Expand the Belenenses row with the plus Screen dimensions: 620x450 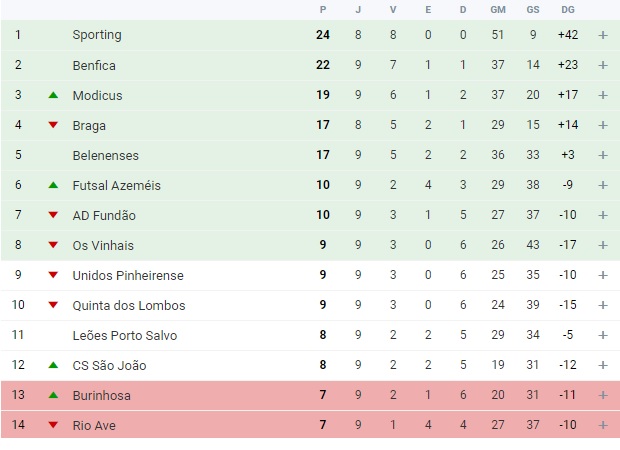603,155
